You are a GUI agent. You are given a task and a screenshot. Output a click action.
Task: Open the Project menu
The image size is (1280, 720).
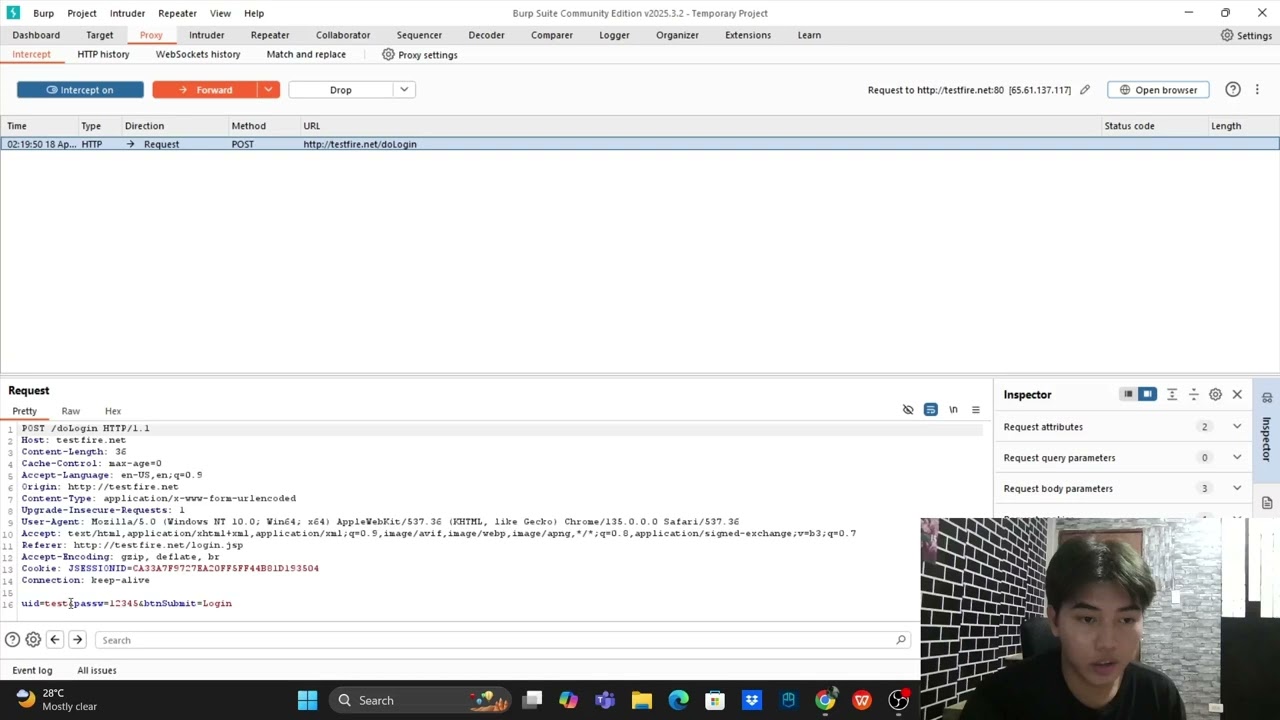click(82, 13)
